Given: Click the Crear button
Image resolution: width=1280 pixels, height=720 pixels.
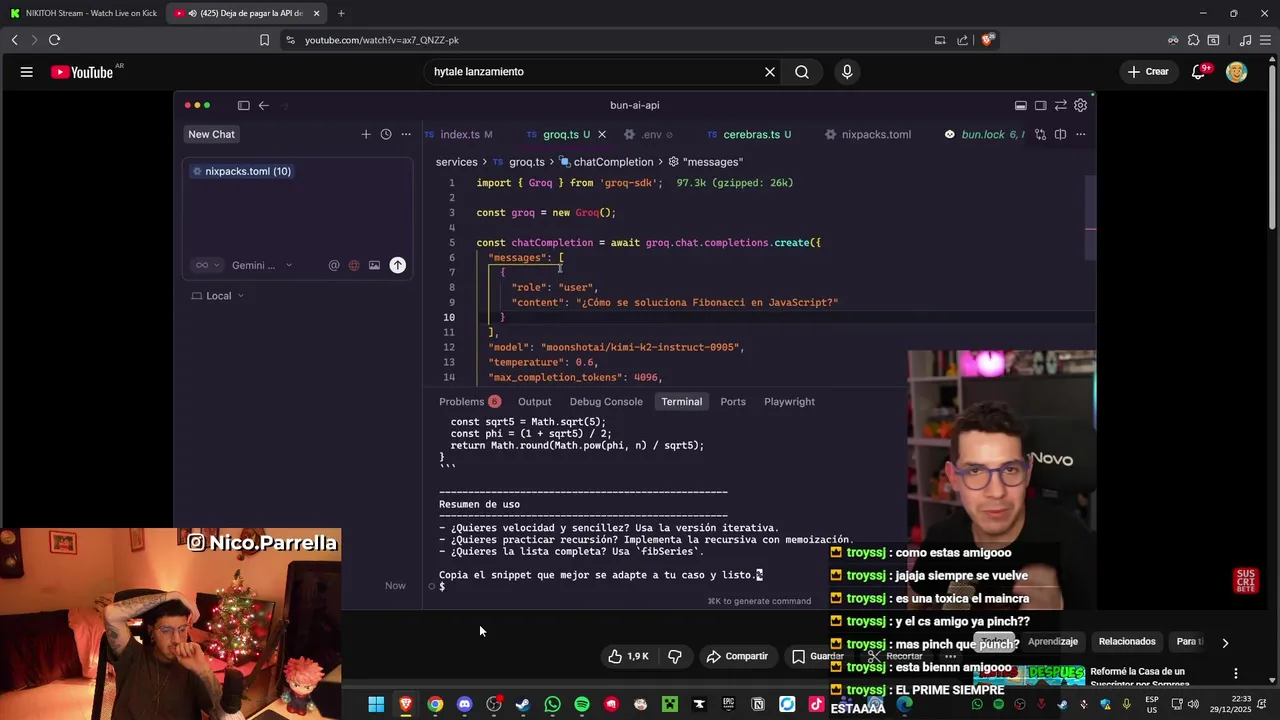Looking at the screenshot, I should click(x=1148, y=72).
